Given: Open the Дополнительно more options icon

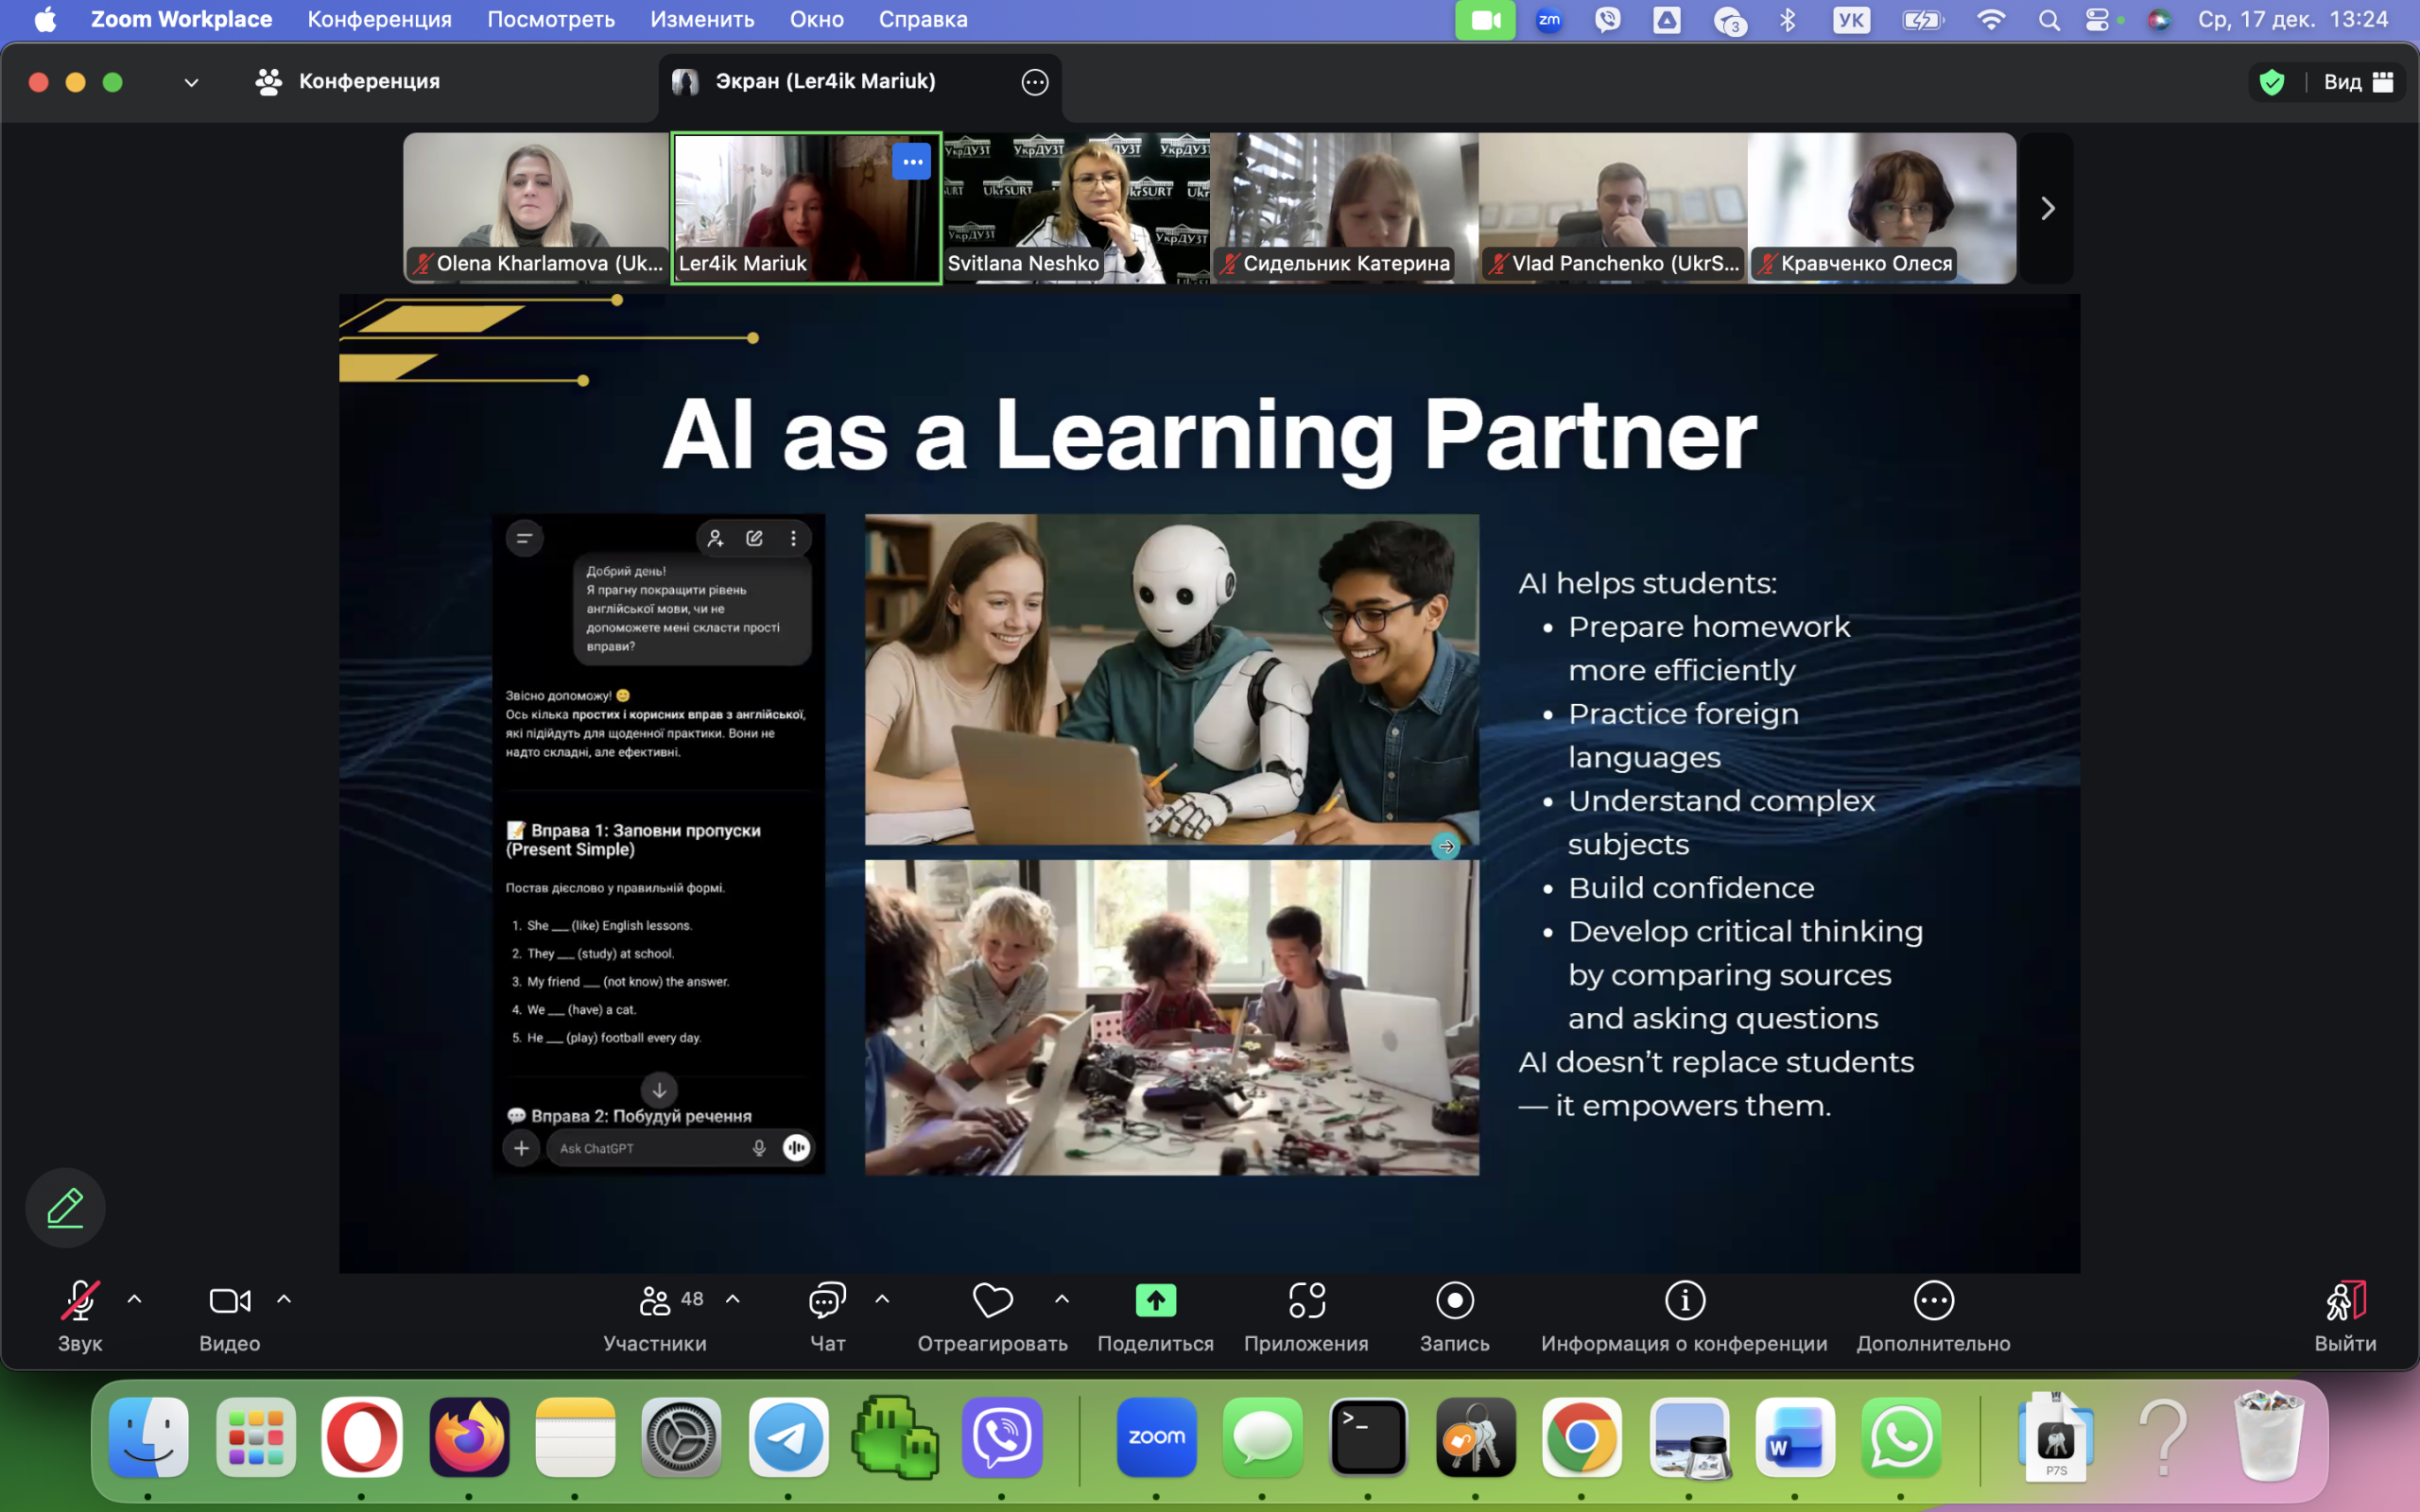Looking at the screenshot, I should [1932, 1301].
